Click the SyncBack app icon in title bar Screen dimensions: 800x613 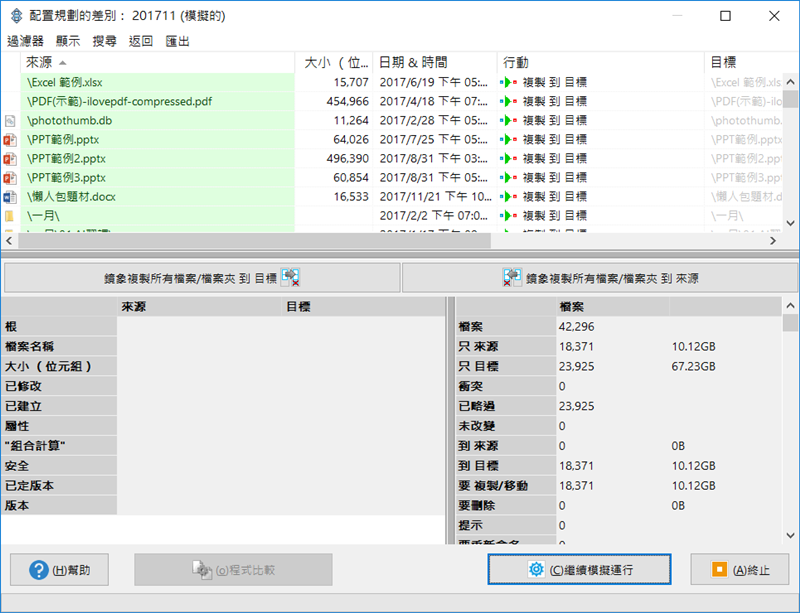tap(14, 16)
